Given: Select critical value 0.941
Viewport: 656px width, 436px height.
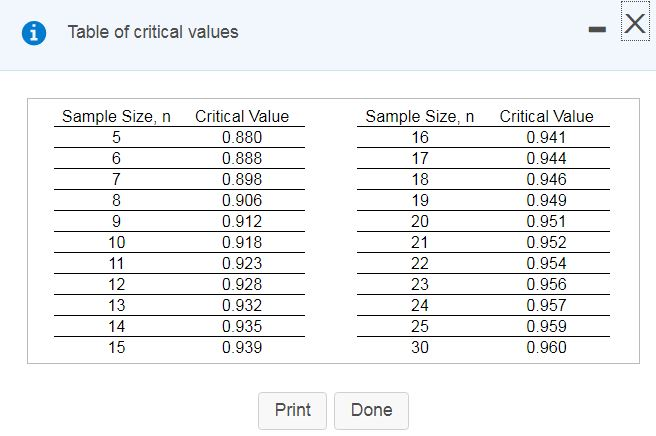Looking at the screenshot, I should click(546, 137).
